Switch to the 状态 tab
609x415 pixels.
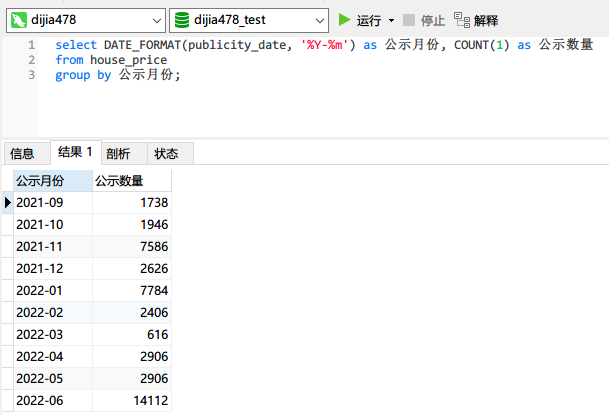[x=166, y=153]
